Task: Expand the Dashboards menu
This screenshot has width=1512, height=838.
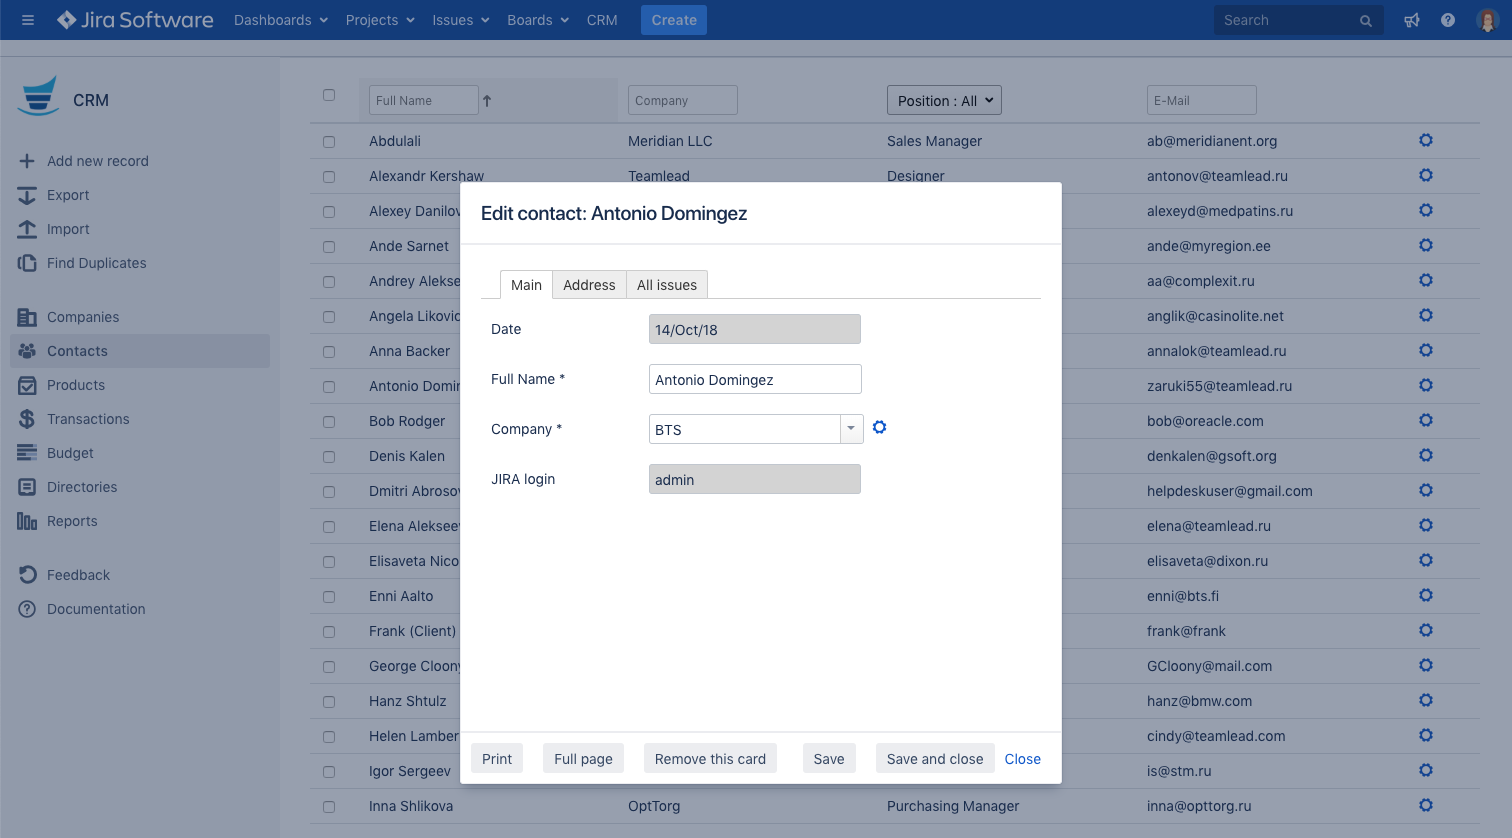Action: 280,20
